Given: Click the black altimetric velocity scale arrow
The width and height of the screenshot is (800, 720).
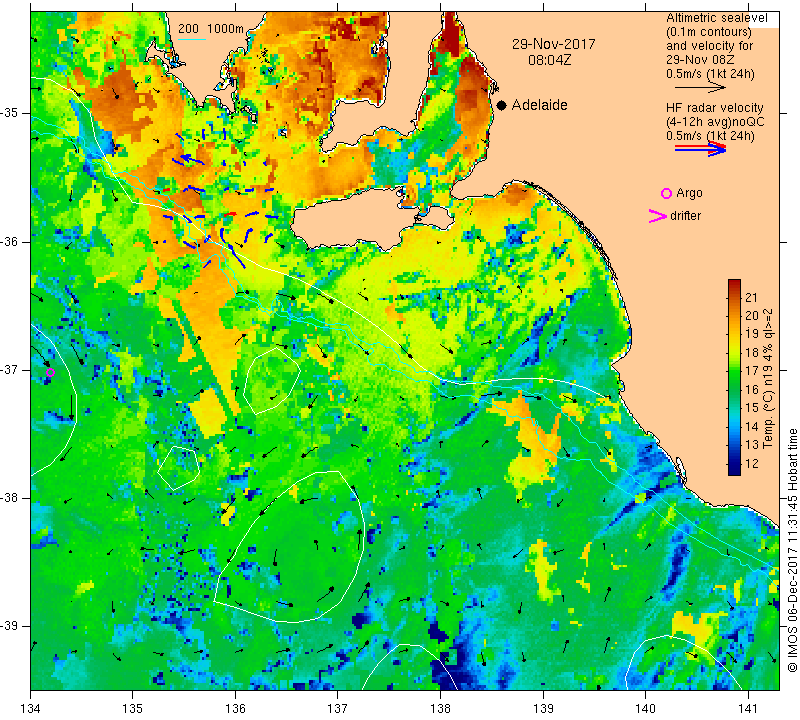Looking at the screenshot, I should coord(700,88).
